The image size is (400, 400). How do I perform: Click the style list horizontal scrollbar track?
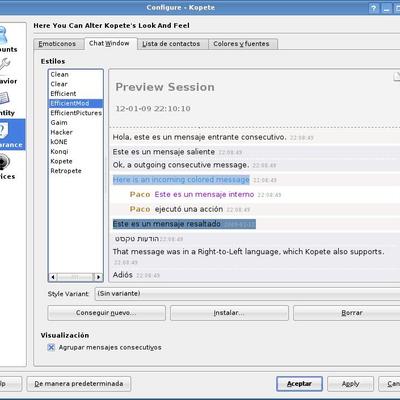76,277
